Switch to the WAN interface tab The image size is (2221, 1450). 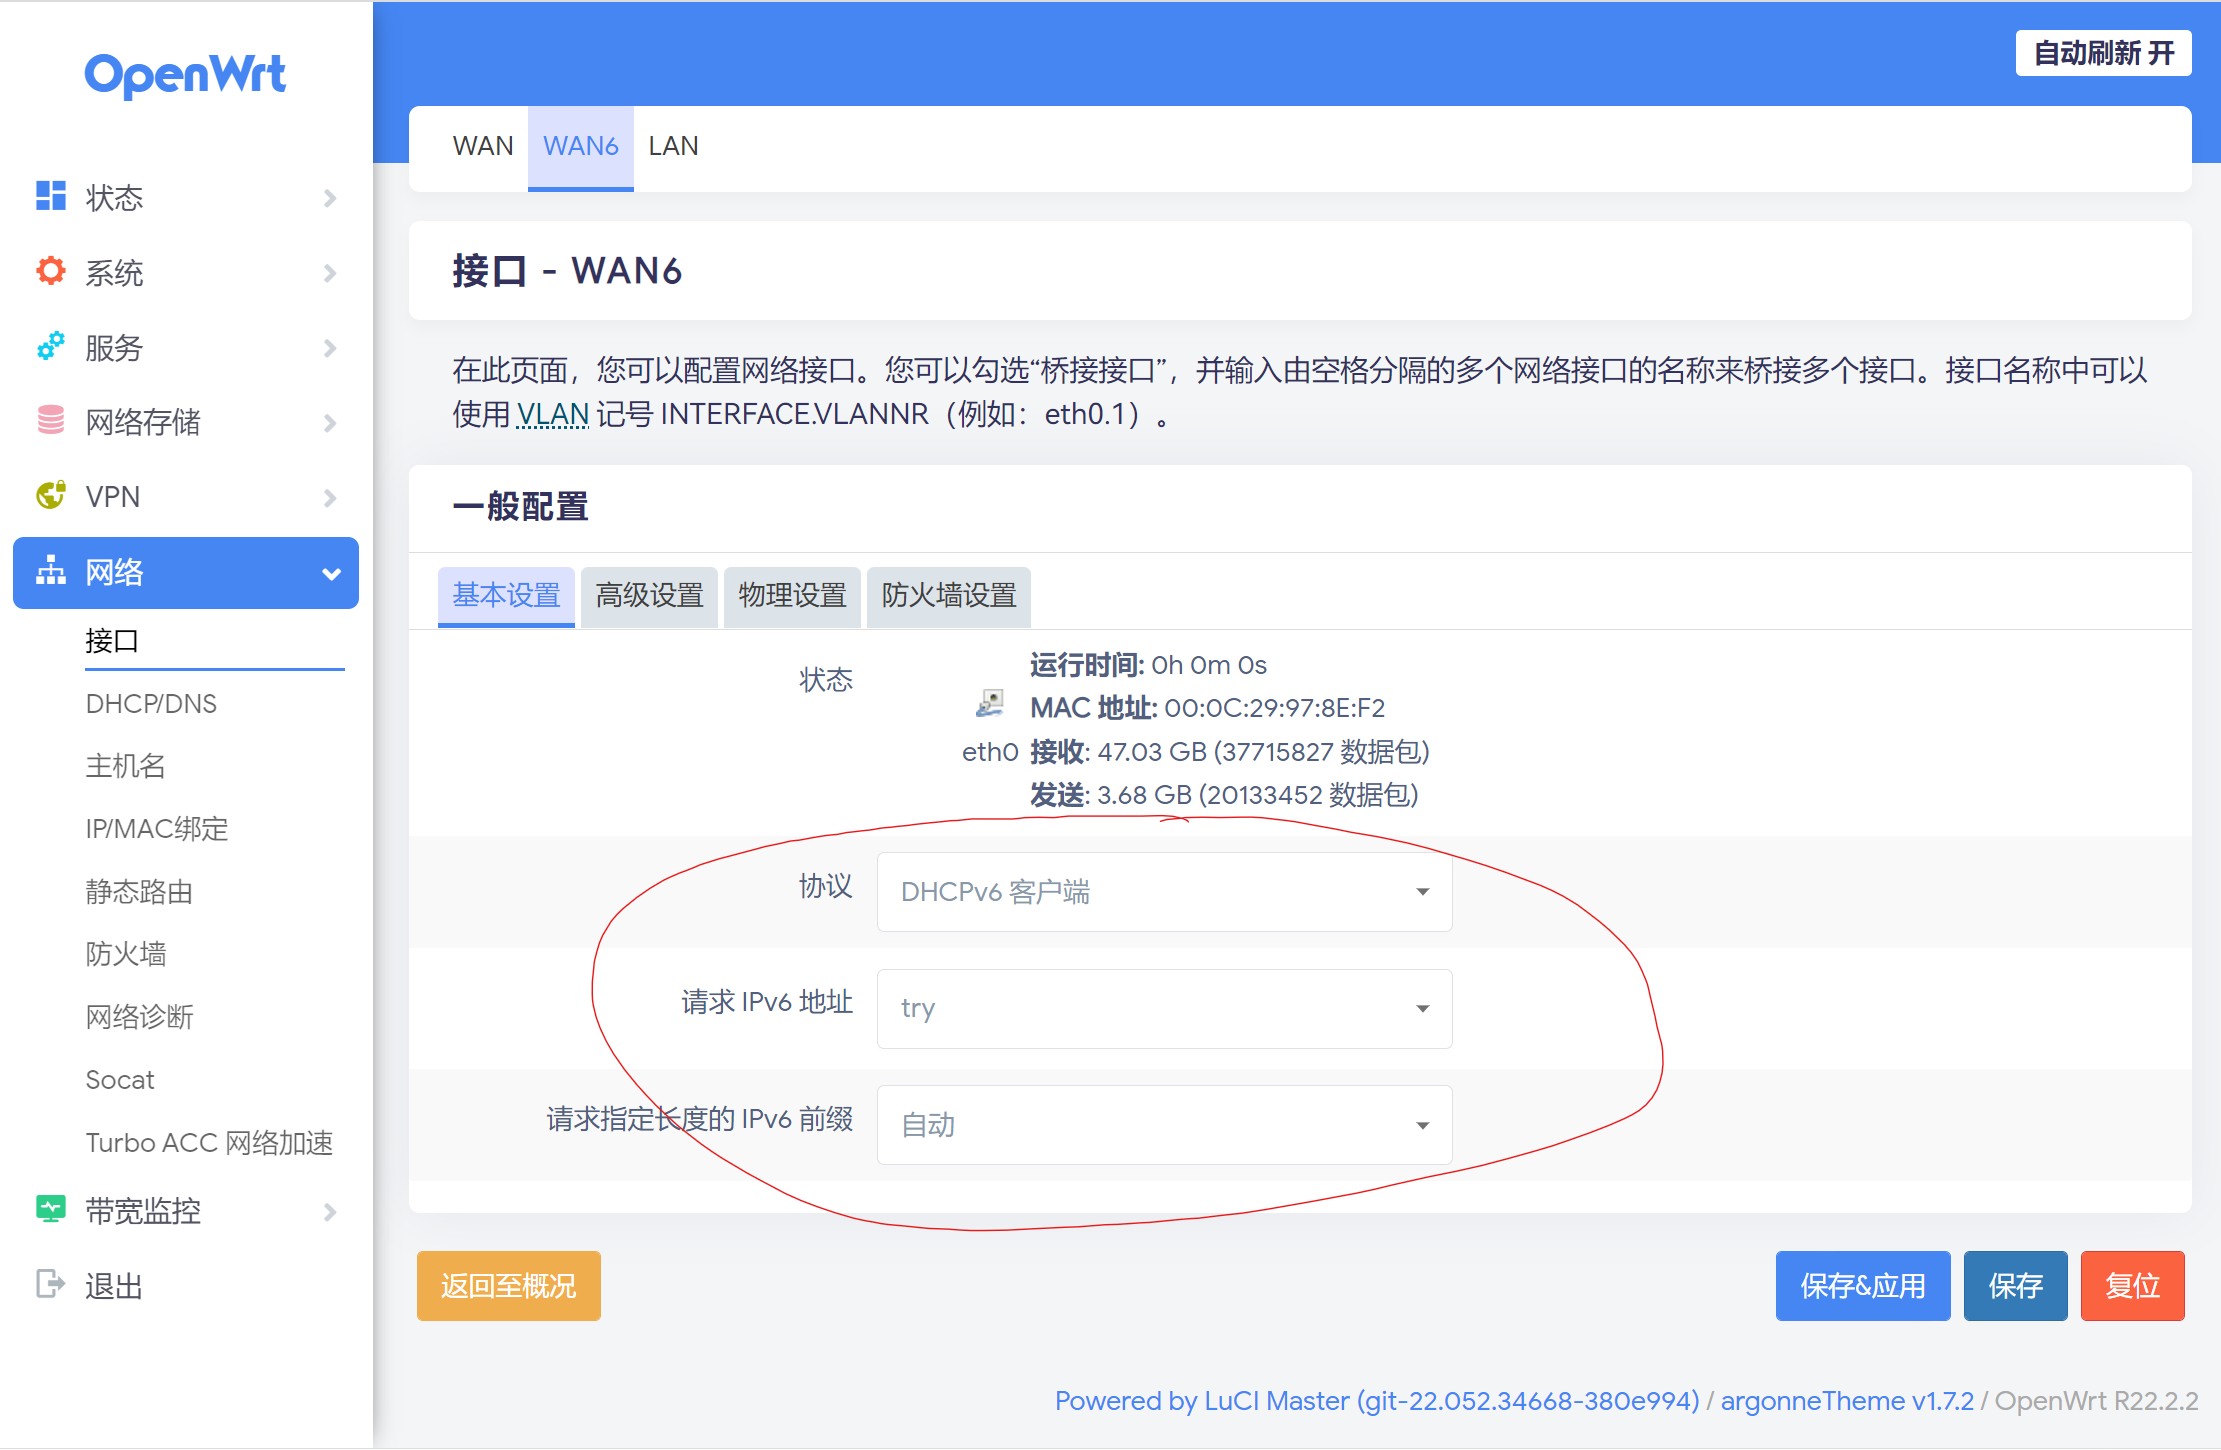[482, 146]
